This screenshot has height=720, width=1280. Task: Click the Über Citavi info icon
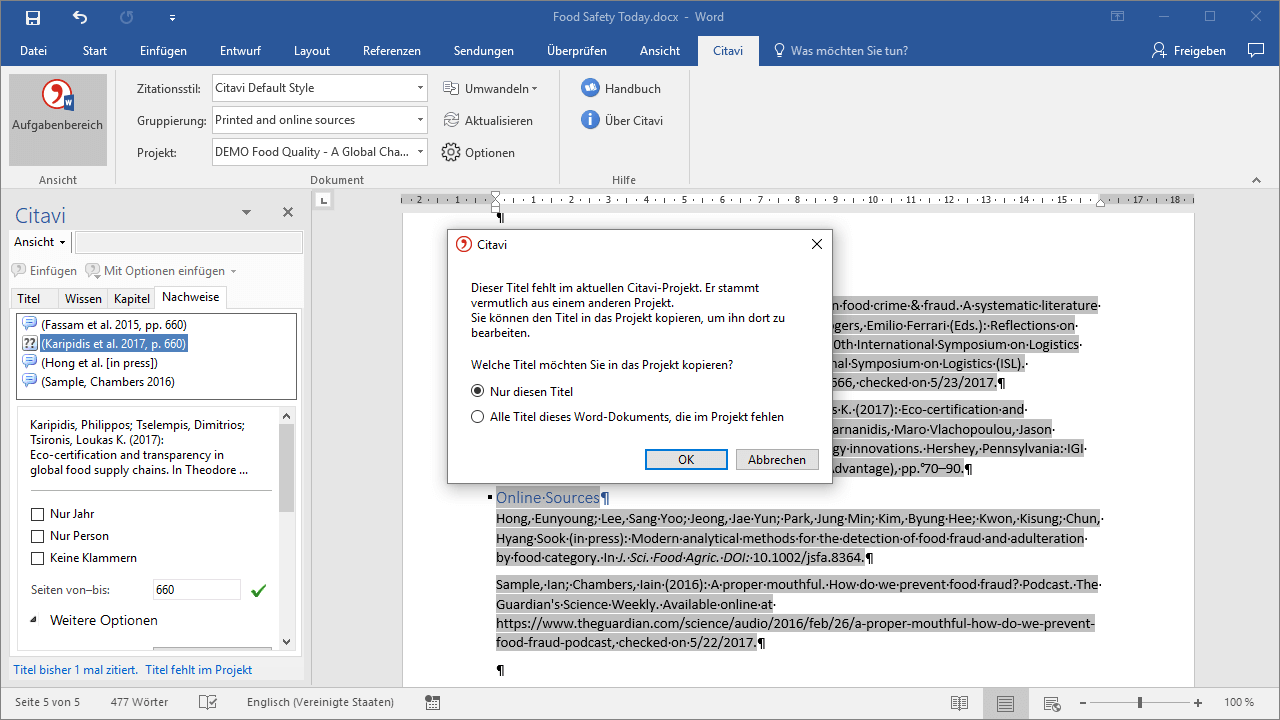pos(590,120)
